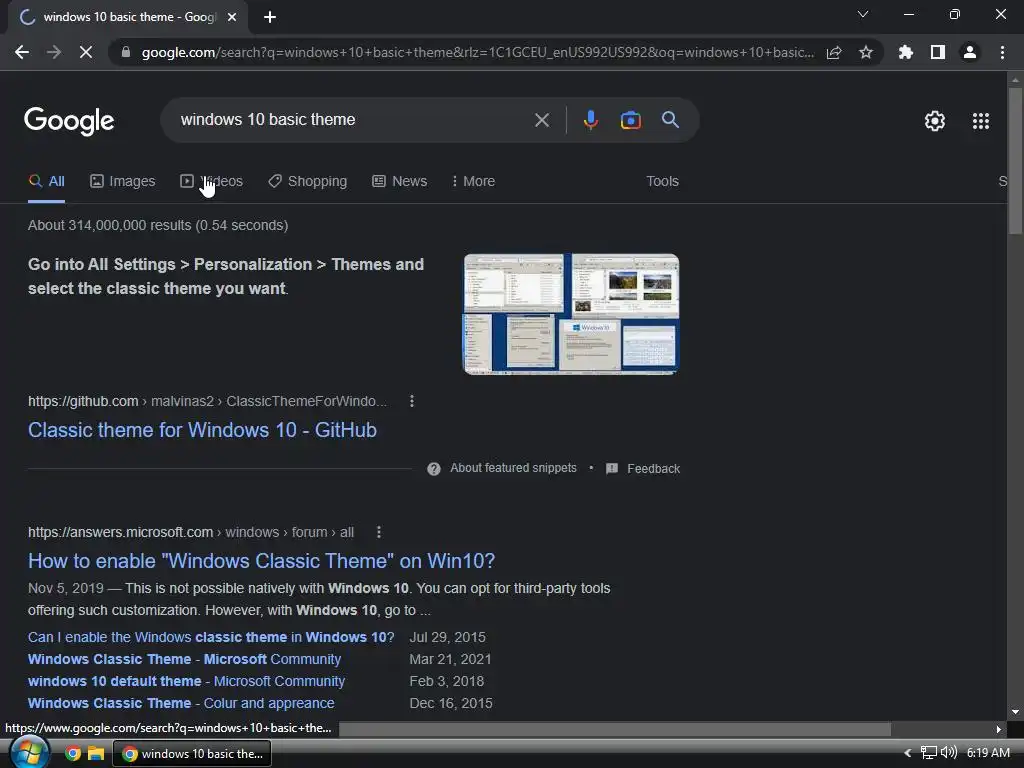1024x768 pixels.
Task: Toggle Chrome side panel
Action: click(x=938, y=52)
